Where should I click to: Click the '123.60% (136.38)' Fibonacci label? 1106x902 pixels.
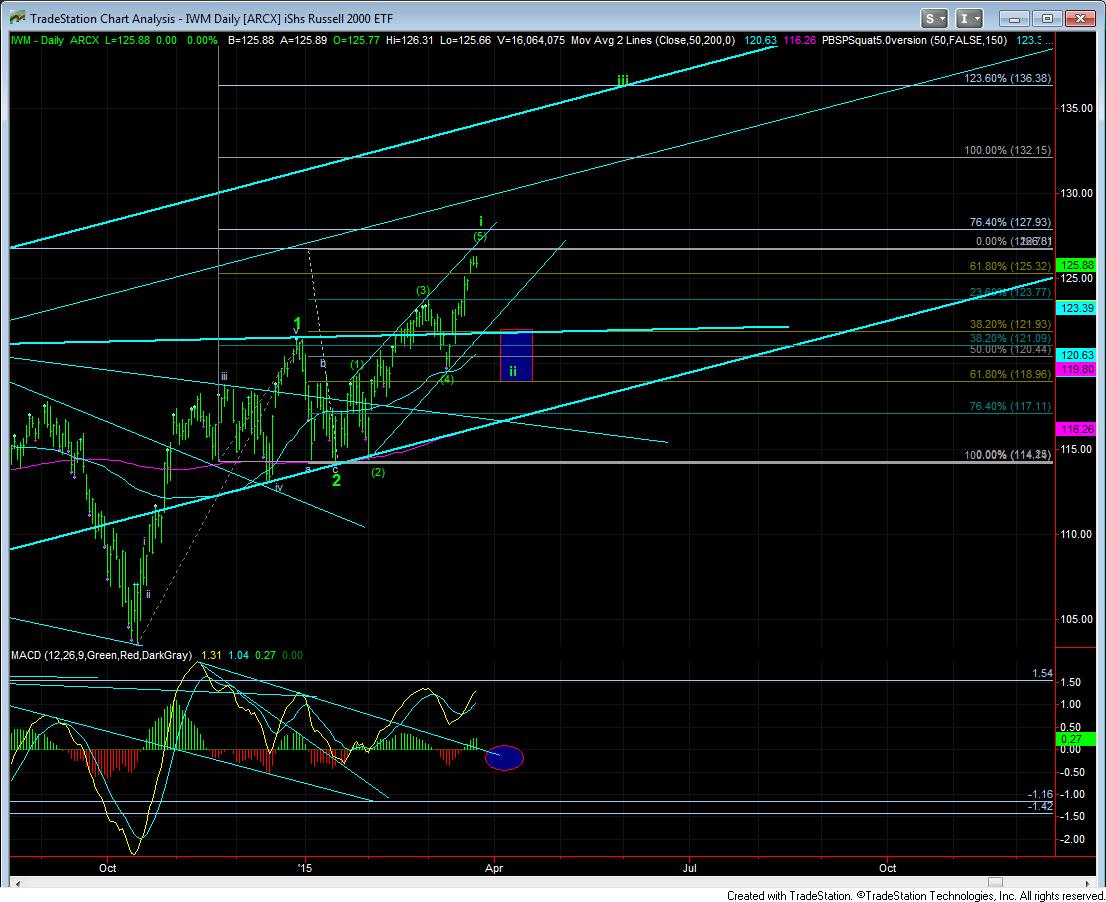coord(1008,78)
